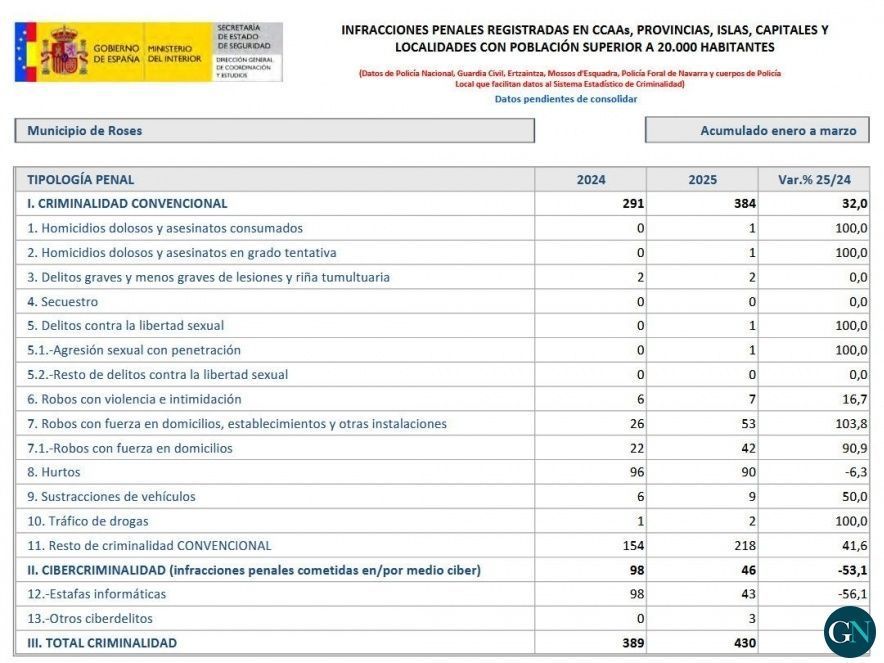Click total value 389 for 2024
This screenshot has width=884, height=663.
(634, 643)
